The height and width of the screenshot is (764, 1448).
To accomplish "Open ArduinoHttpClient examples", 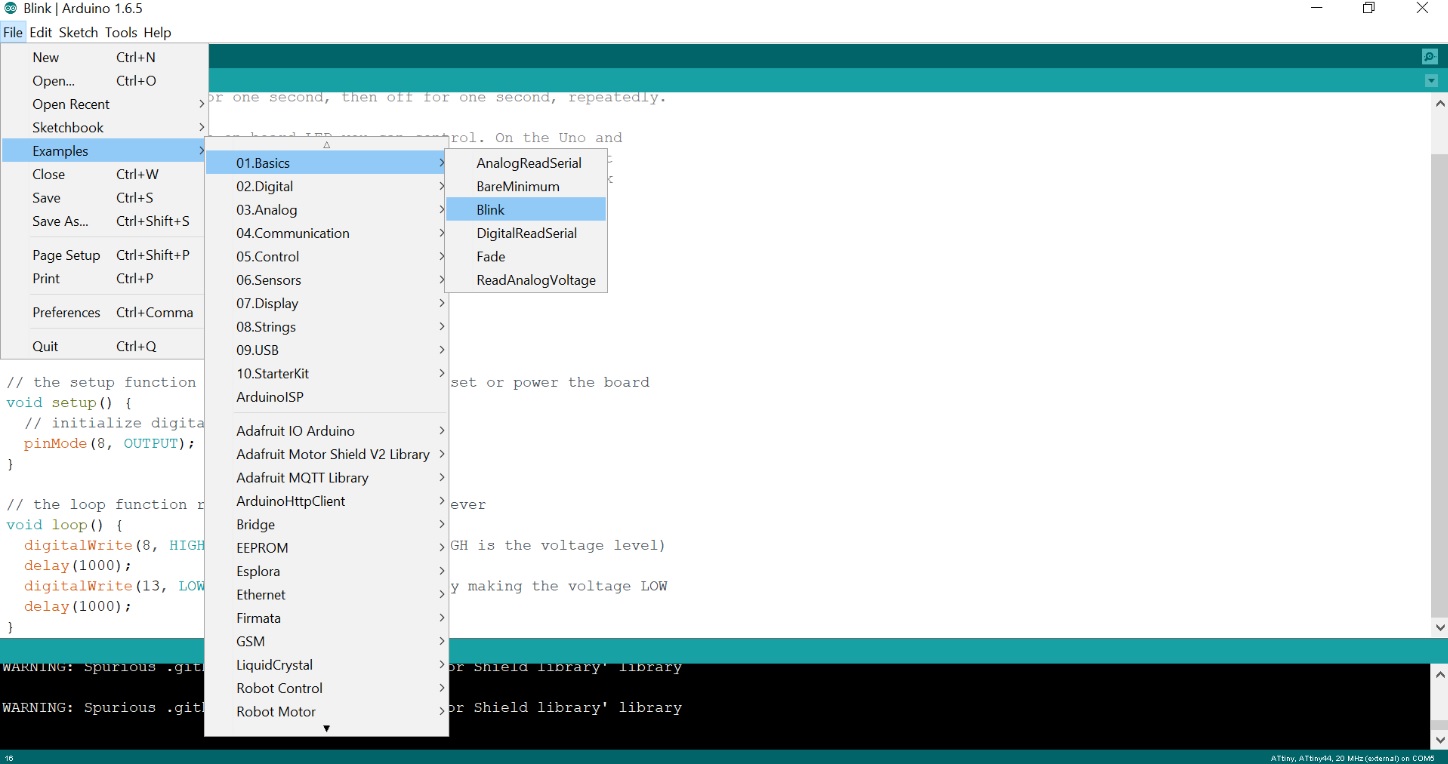I will pos(326,501).
